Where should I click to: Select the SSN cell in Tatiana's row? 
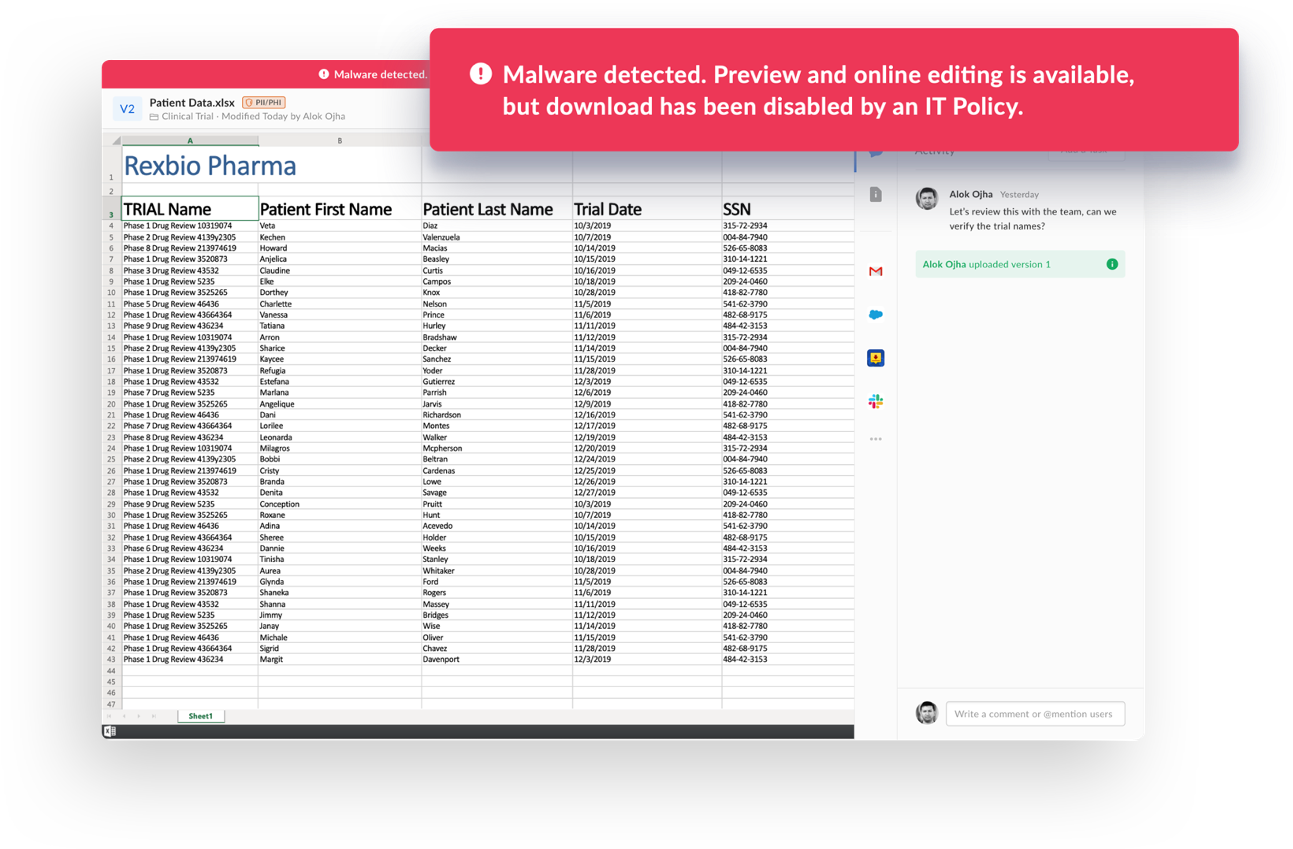click(788, 326)
